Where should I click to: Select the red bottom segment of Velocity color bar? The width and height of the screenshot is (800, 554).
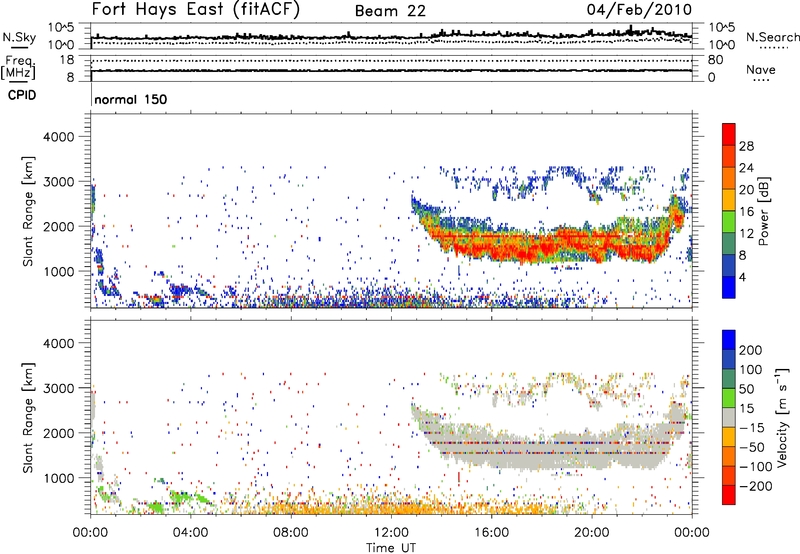[x=729, y=495]
